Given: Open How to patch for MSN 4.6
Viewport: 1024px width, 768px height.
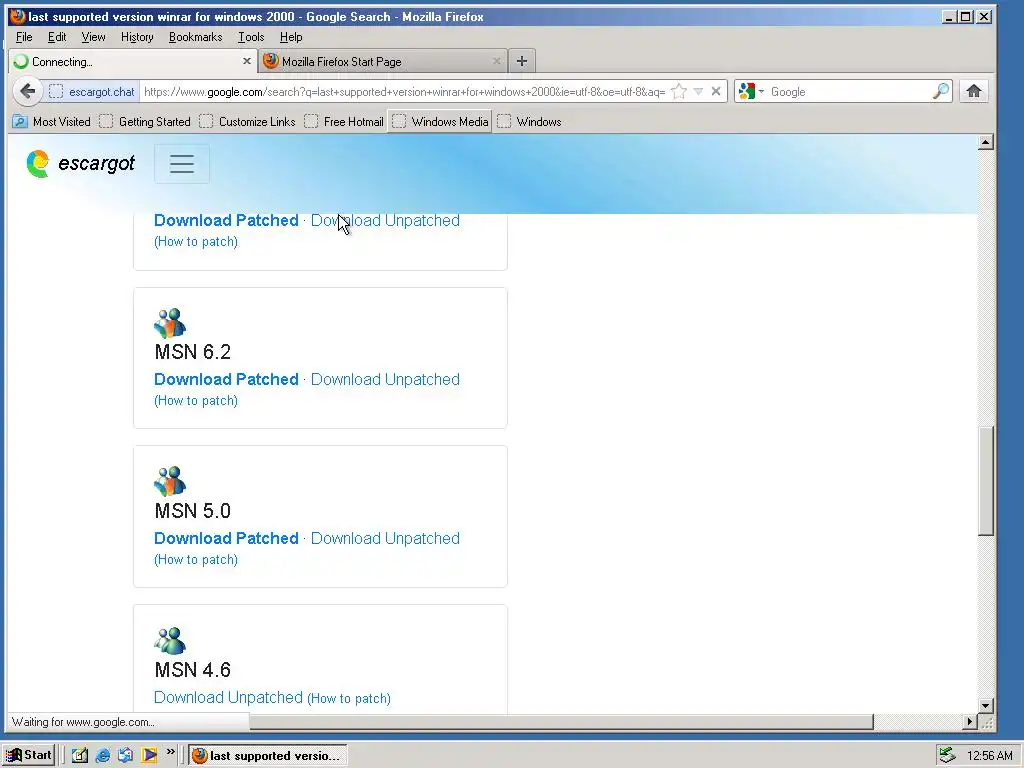Looking at the screenshot, I should point(349,699).
